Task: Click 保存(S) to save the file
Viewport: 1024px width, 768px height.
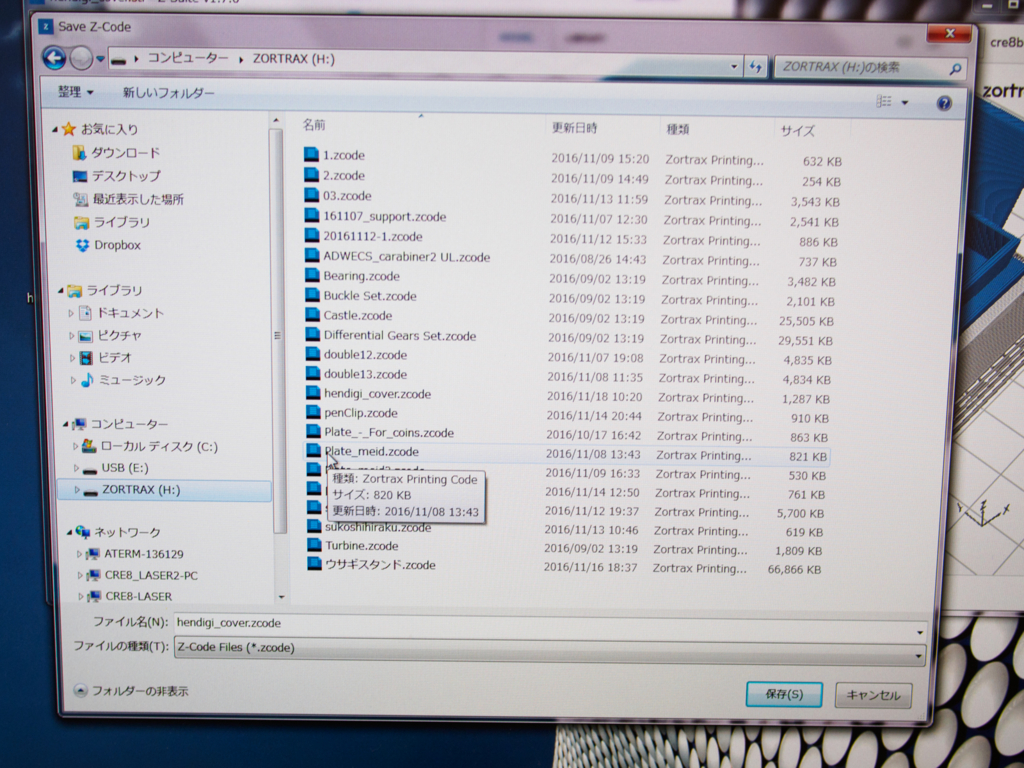Action: 784,694
